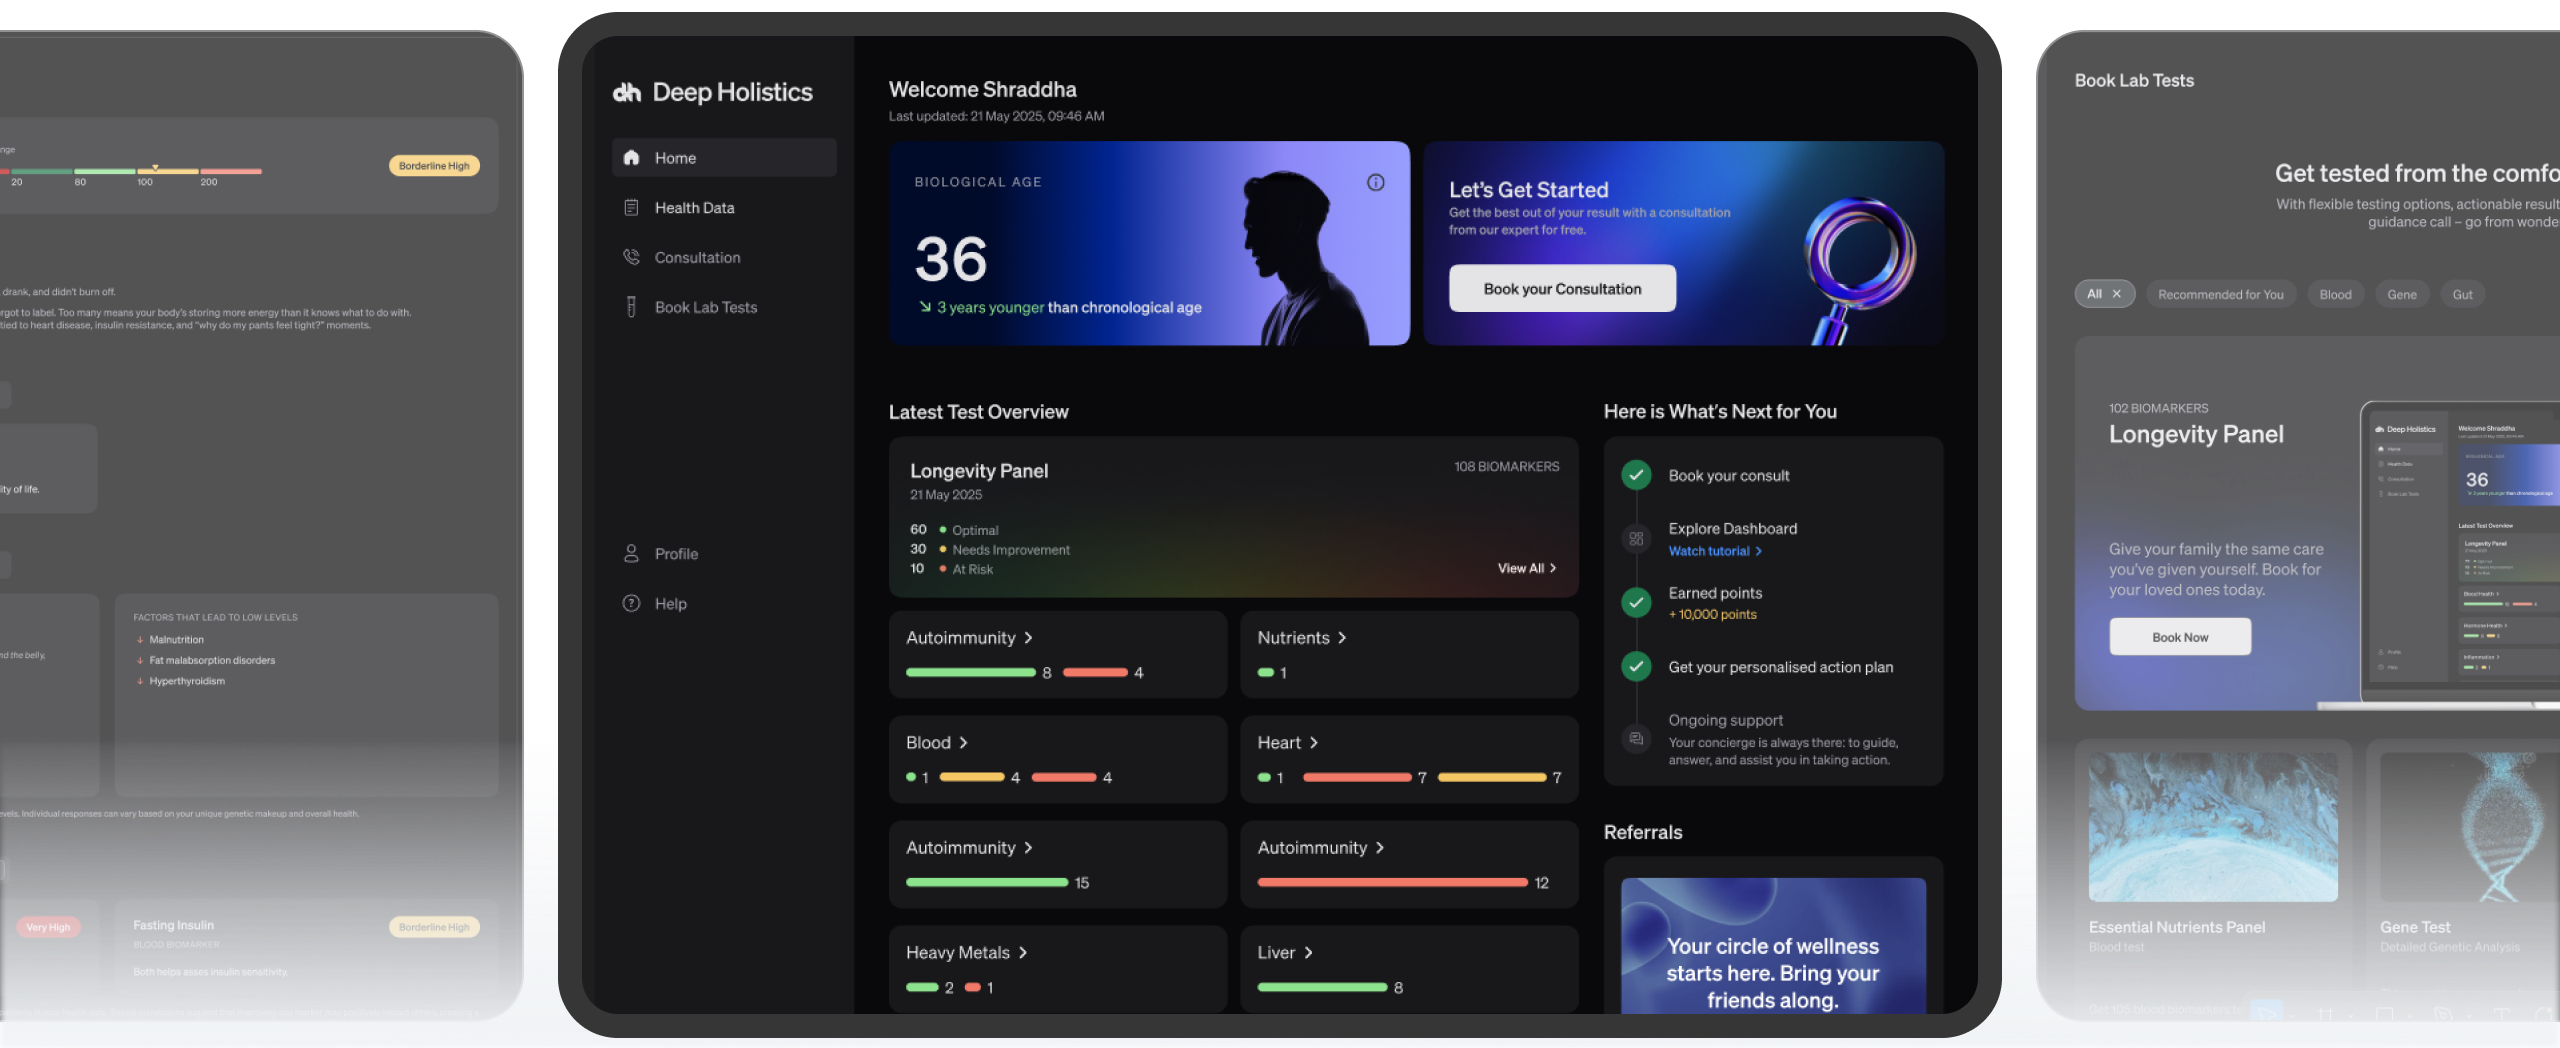Click Fat malabsorption disorders entry

click(x=212, y=660)
